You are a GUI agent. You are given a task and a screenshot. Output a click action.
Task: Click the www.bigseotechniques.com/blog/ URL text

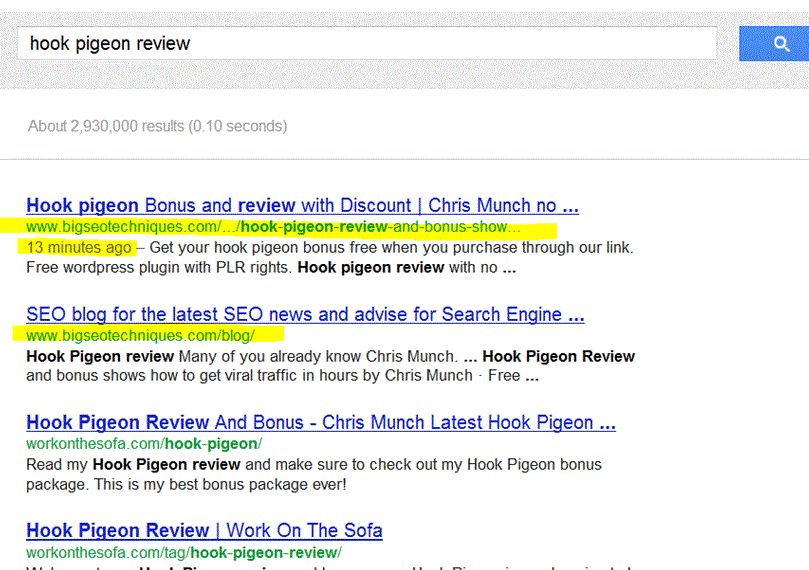pyautogui.click(x=140, y=335)
